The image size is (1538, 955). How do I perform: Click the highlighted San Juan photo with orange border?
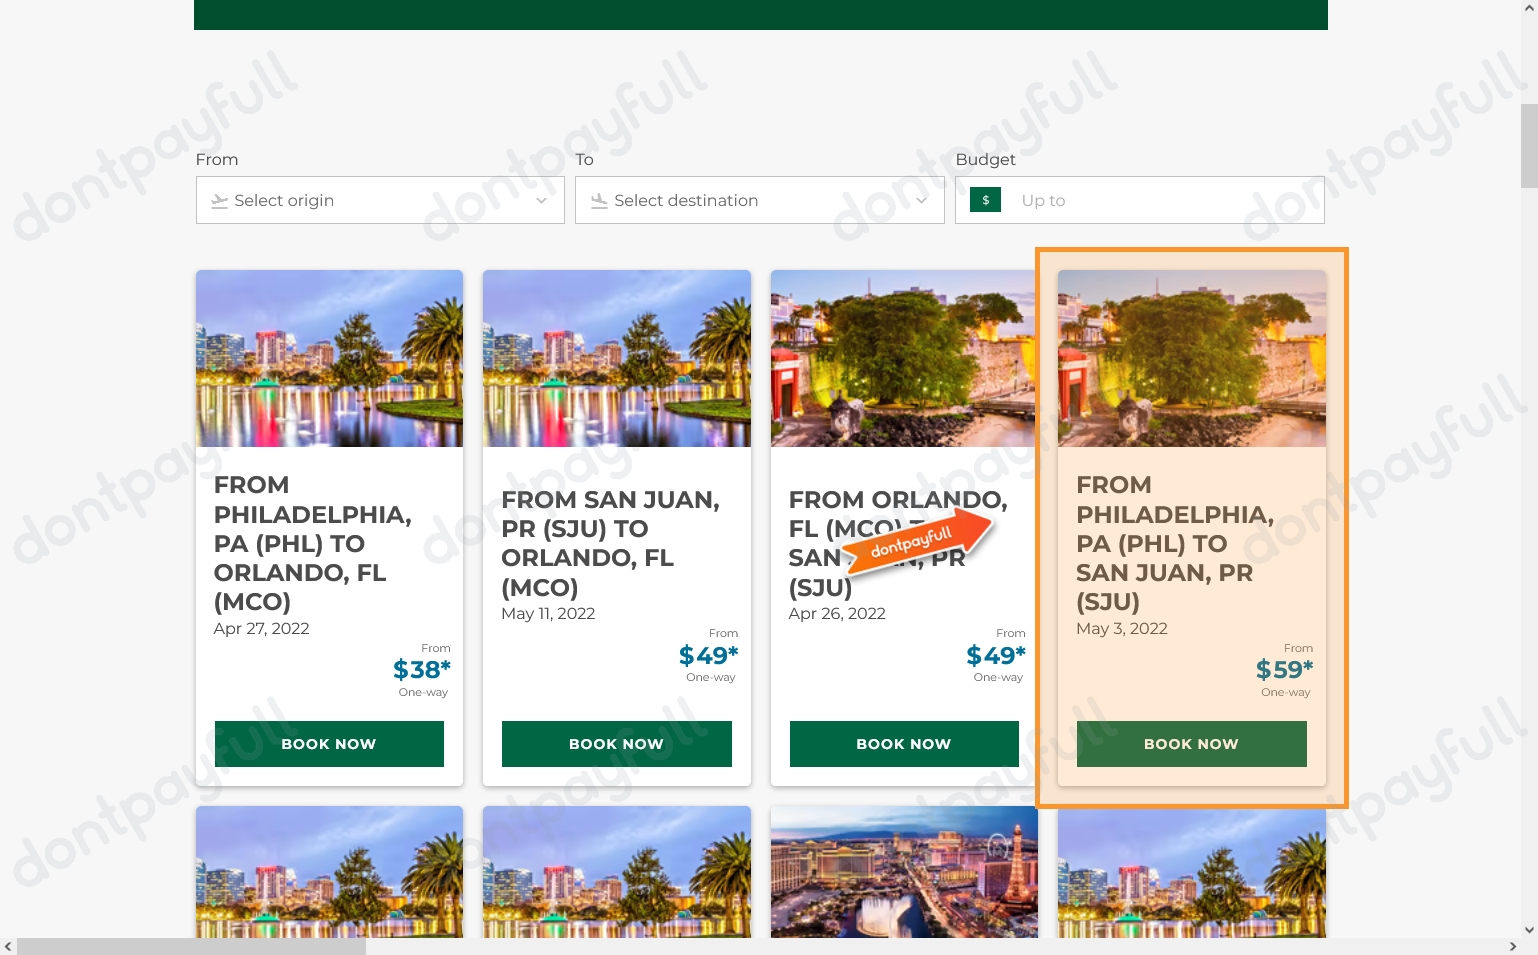tap(1191, 358)
